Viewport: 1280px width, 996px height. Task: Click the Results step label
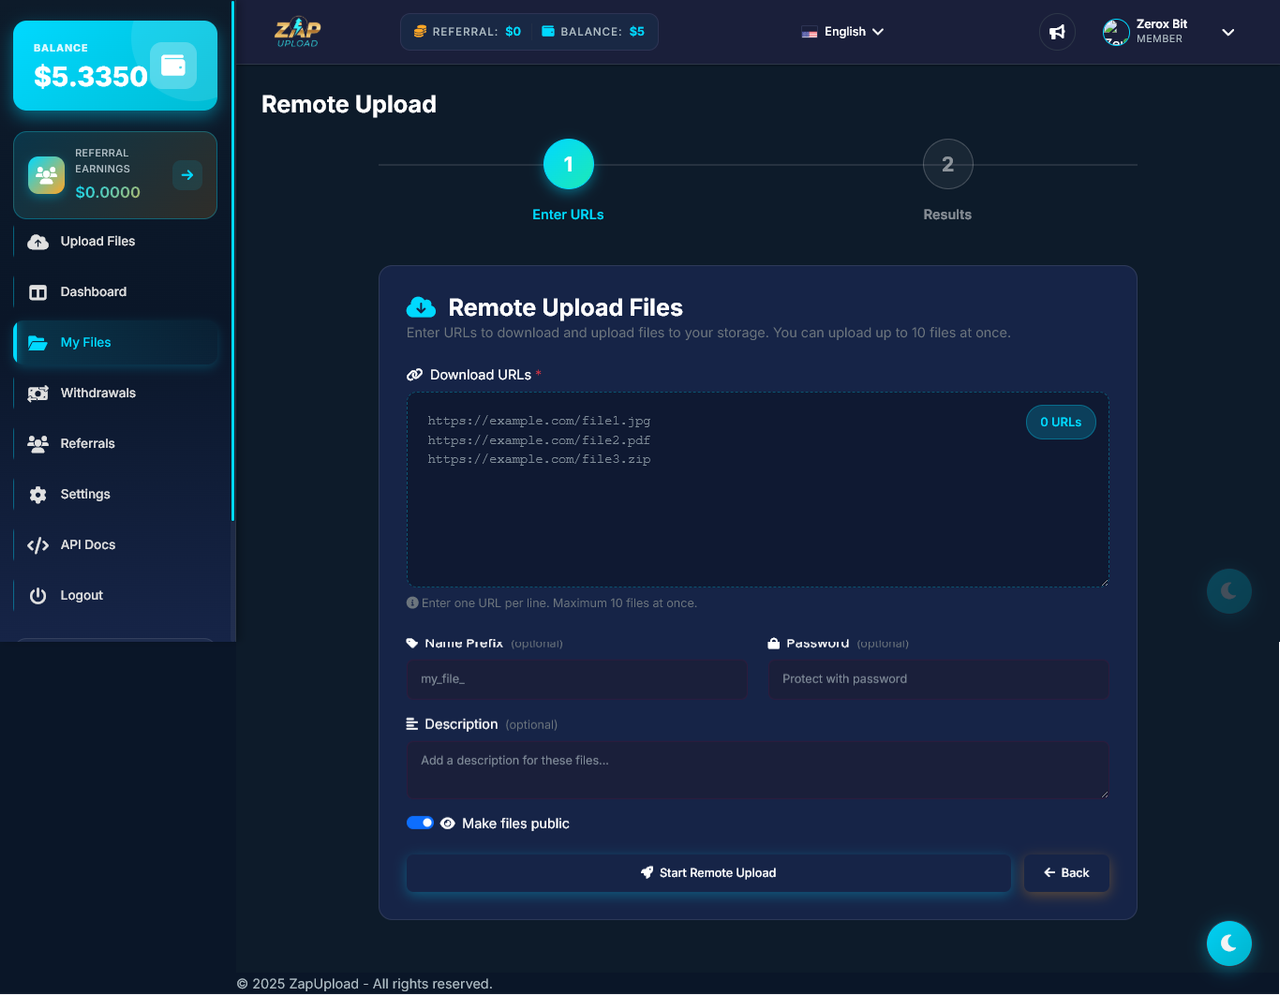(947, 215)
